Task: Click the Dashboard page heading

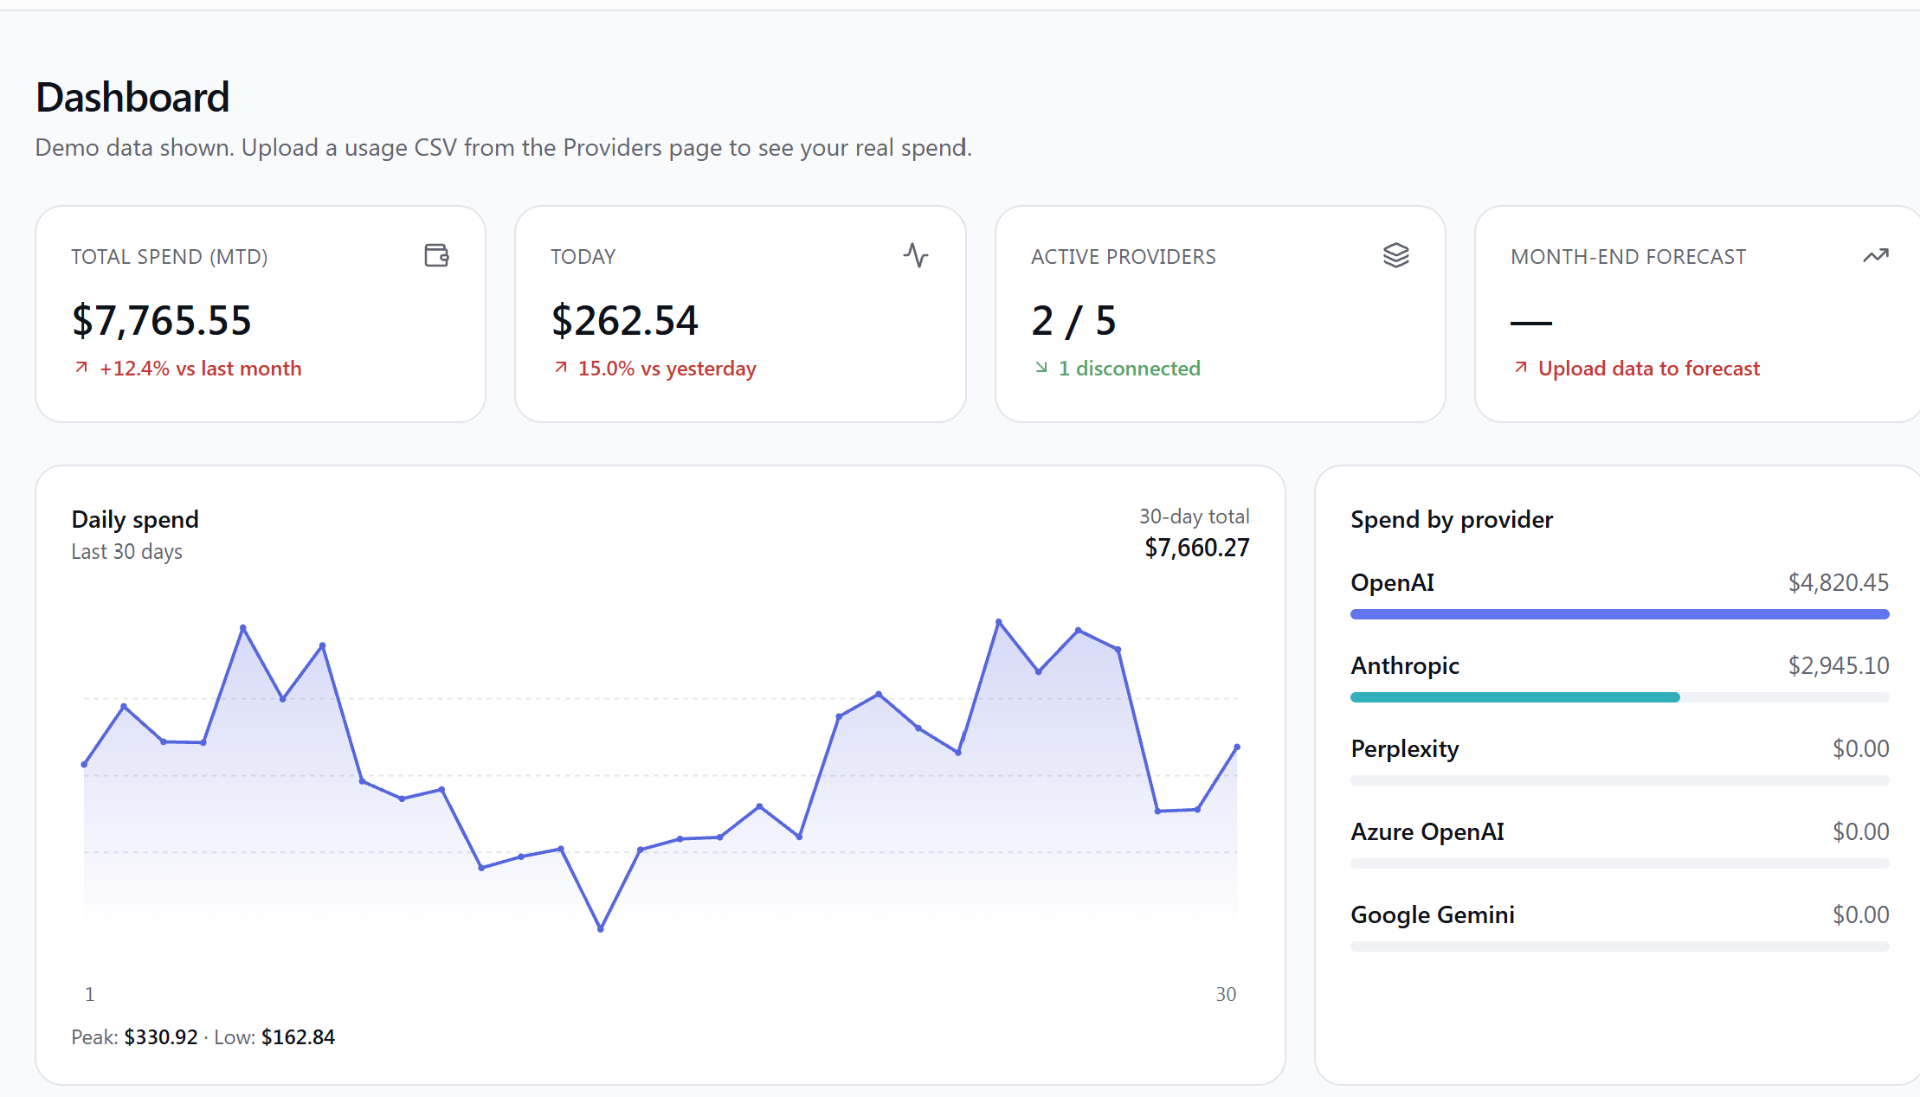Action: [133, 98]
